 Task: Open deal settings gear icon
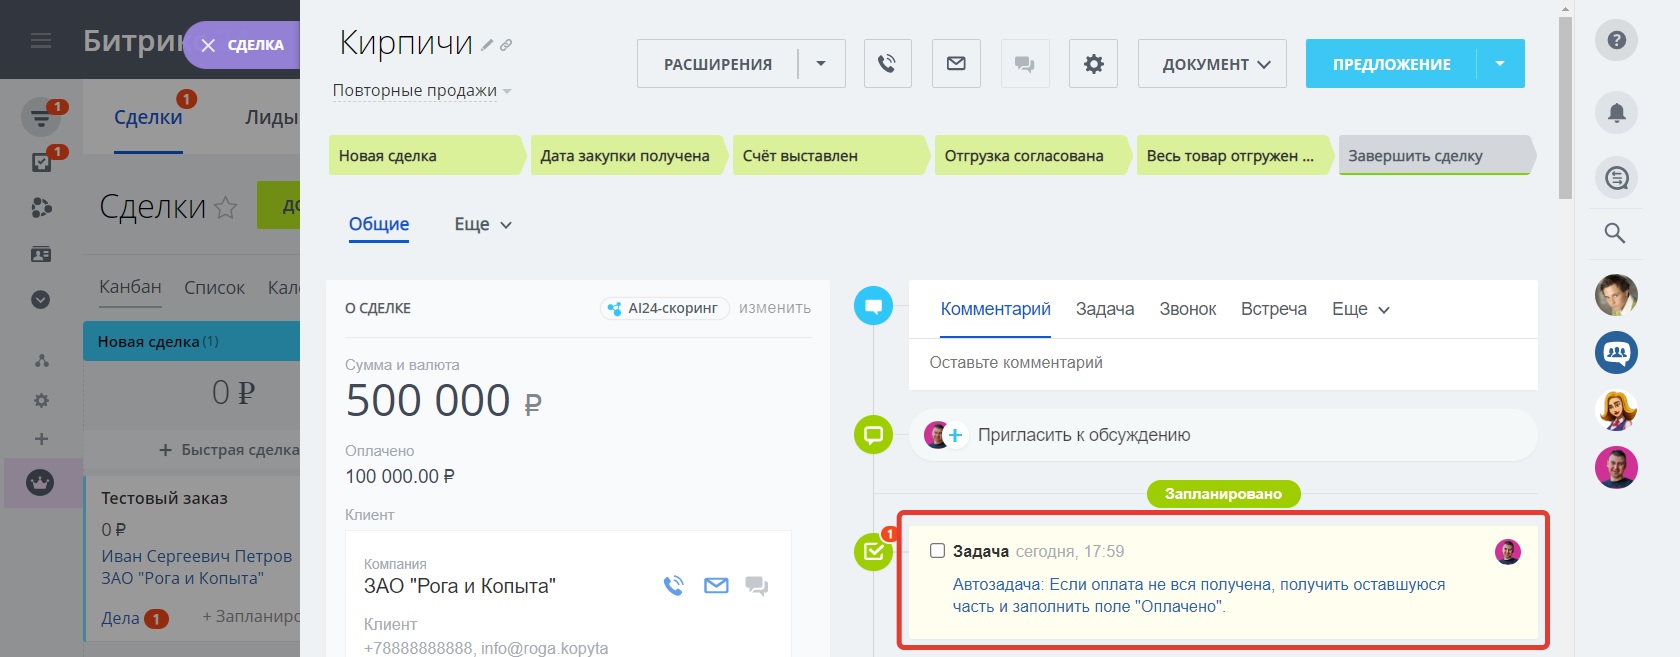tap(1093, 64)
